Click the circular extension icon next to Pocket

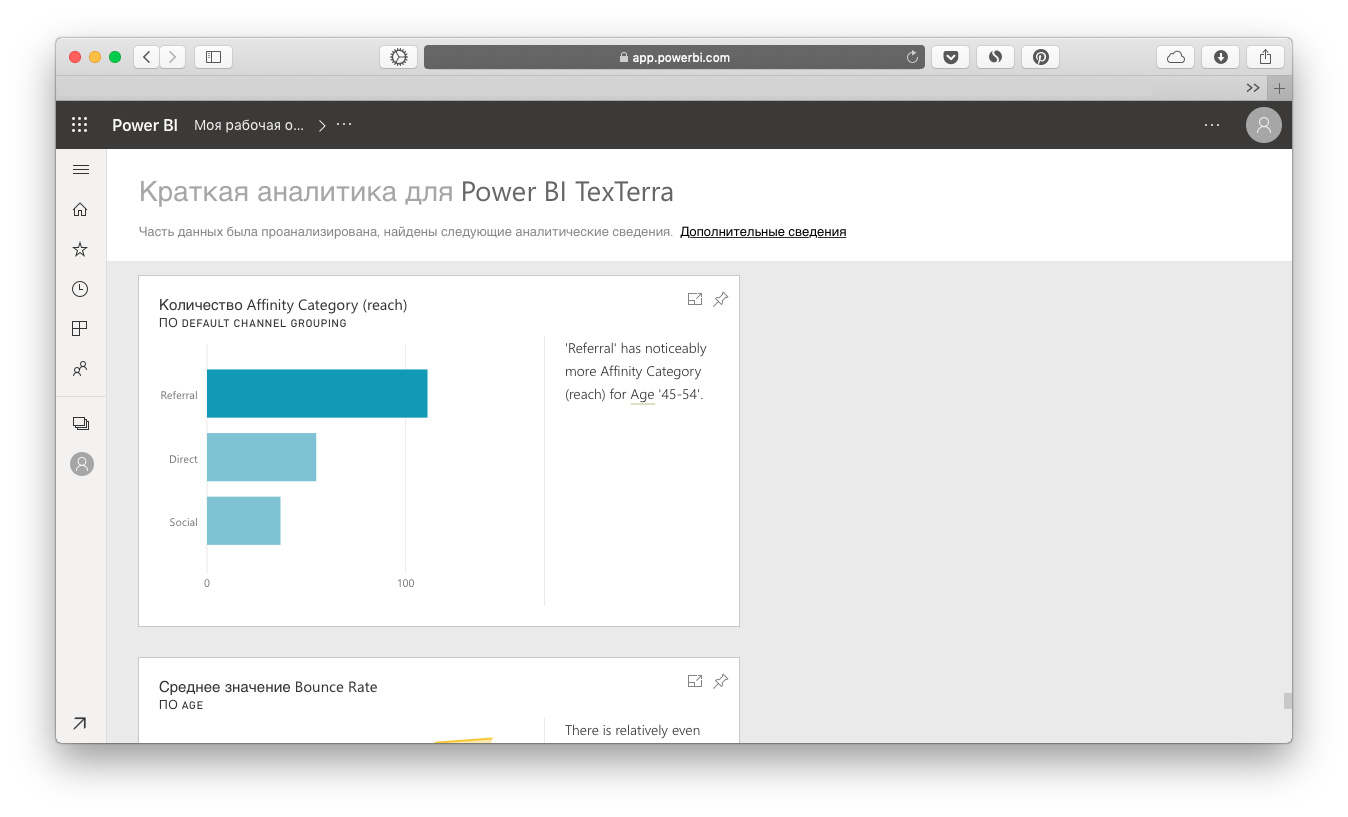995,57
